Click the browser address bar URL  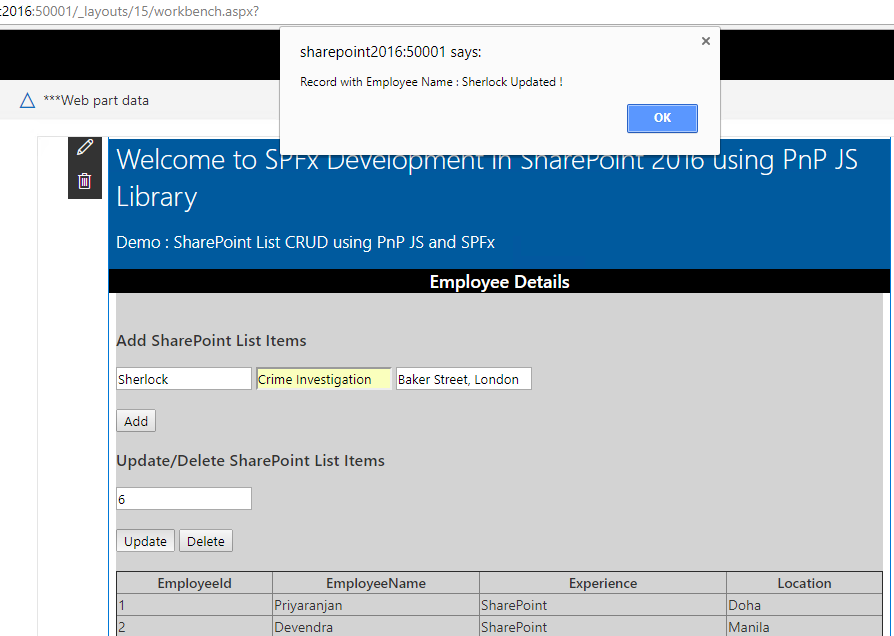point(130,11)
